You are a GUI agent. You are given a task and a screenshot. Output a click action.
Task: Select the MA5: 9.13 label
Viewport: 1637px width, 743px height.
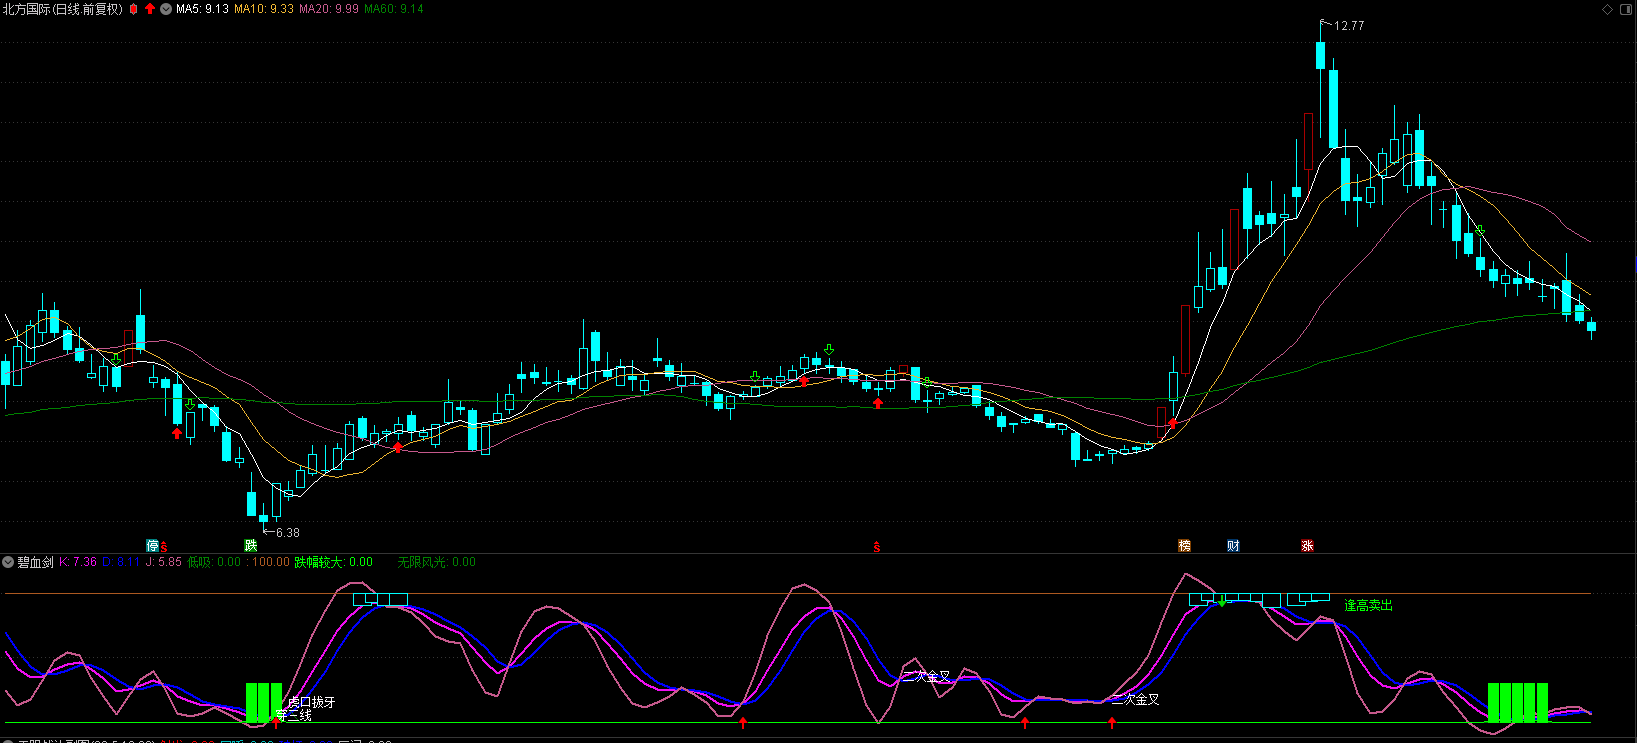(x=202, y=9)
